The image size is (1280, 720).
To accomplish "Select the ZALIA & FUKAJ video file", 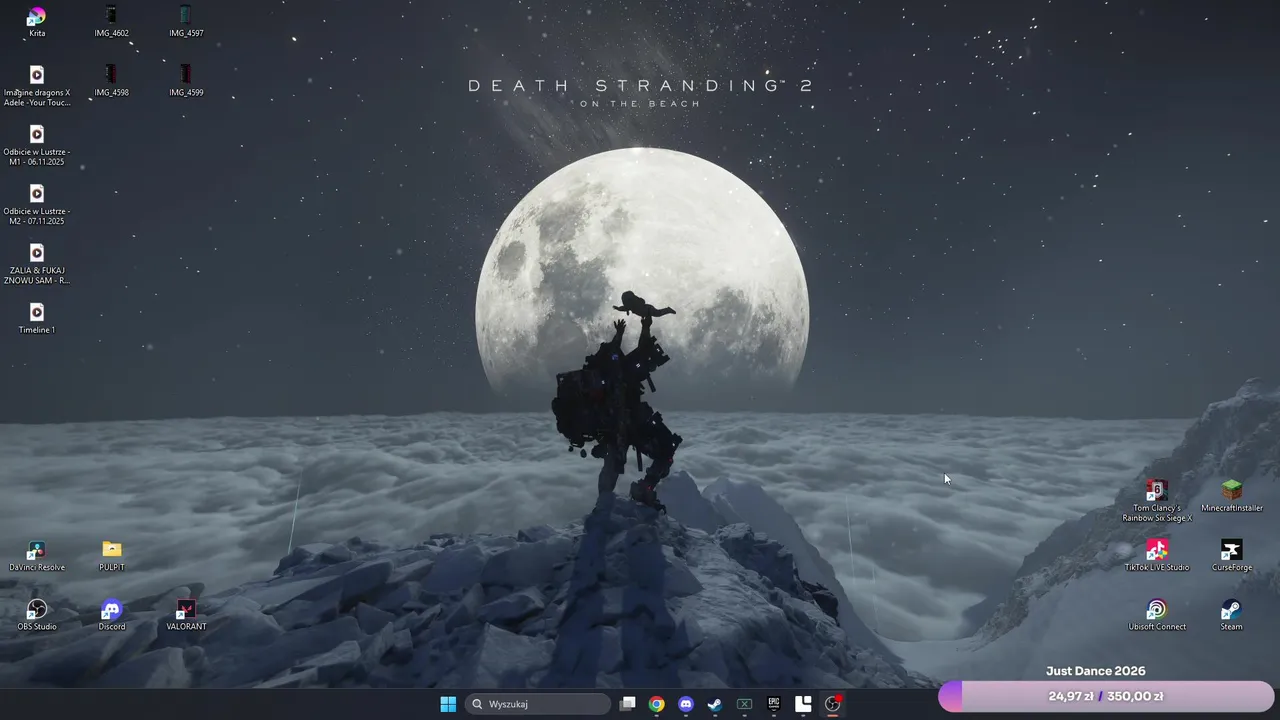I will pos(37,263).
